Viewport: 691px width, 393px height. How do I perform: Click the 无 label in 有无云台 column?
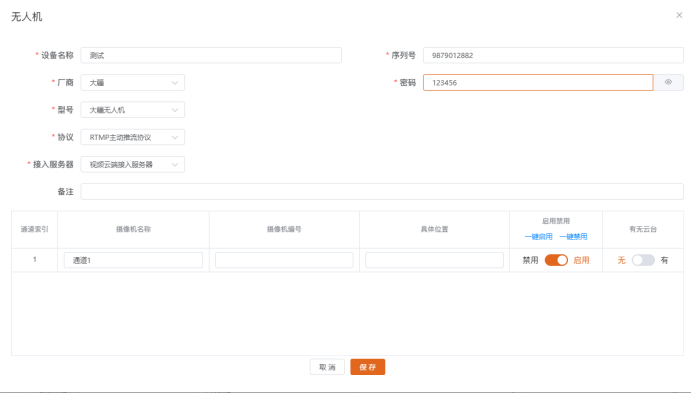(621, 260)
